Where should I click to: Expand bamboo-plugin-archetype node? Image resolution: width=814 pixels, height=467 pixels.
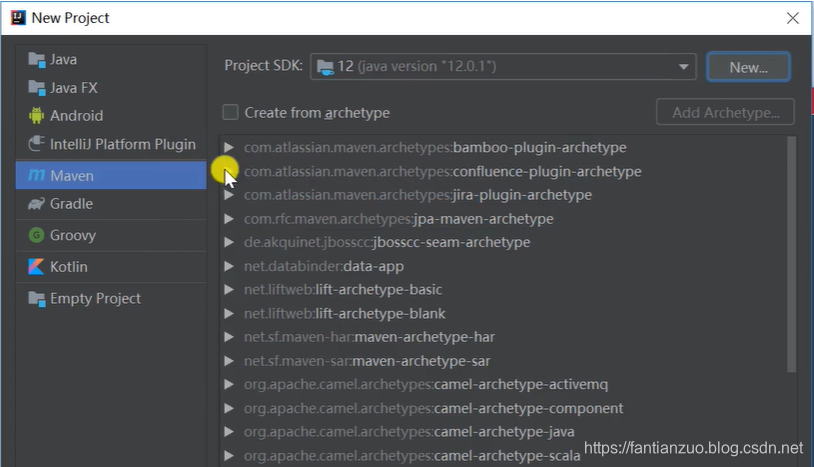pyautogui.click(x=228, y=147)
